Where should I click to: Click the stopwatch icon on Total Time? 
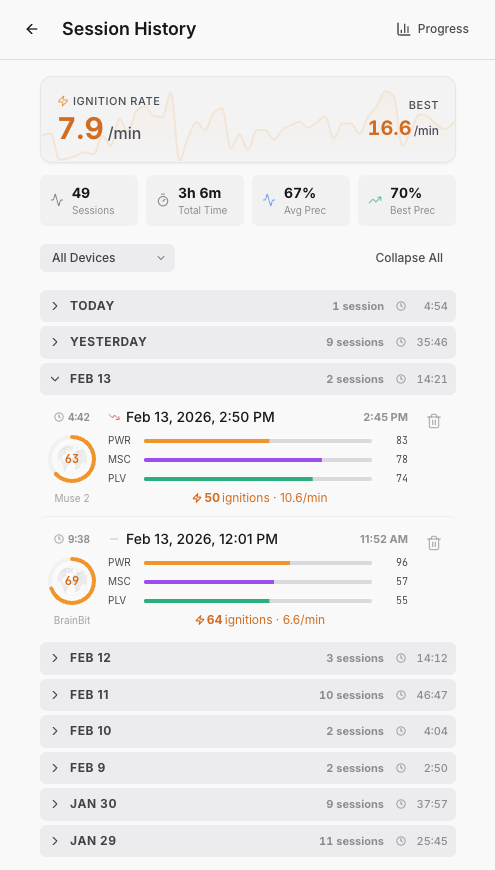[x=163, y=200]
